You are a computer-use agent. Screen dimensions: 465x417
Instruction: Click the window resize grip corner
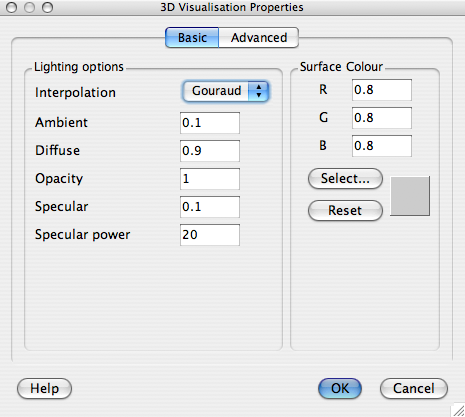coord(459,411)
